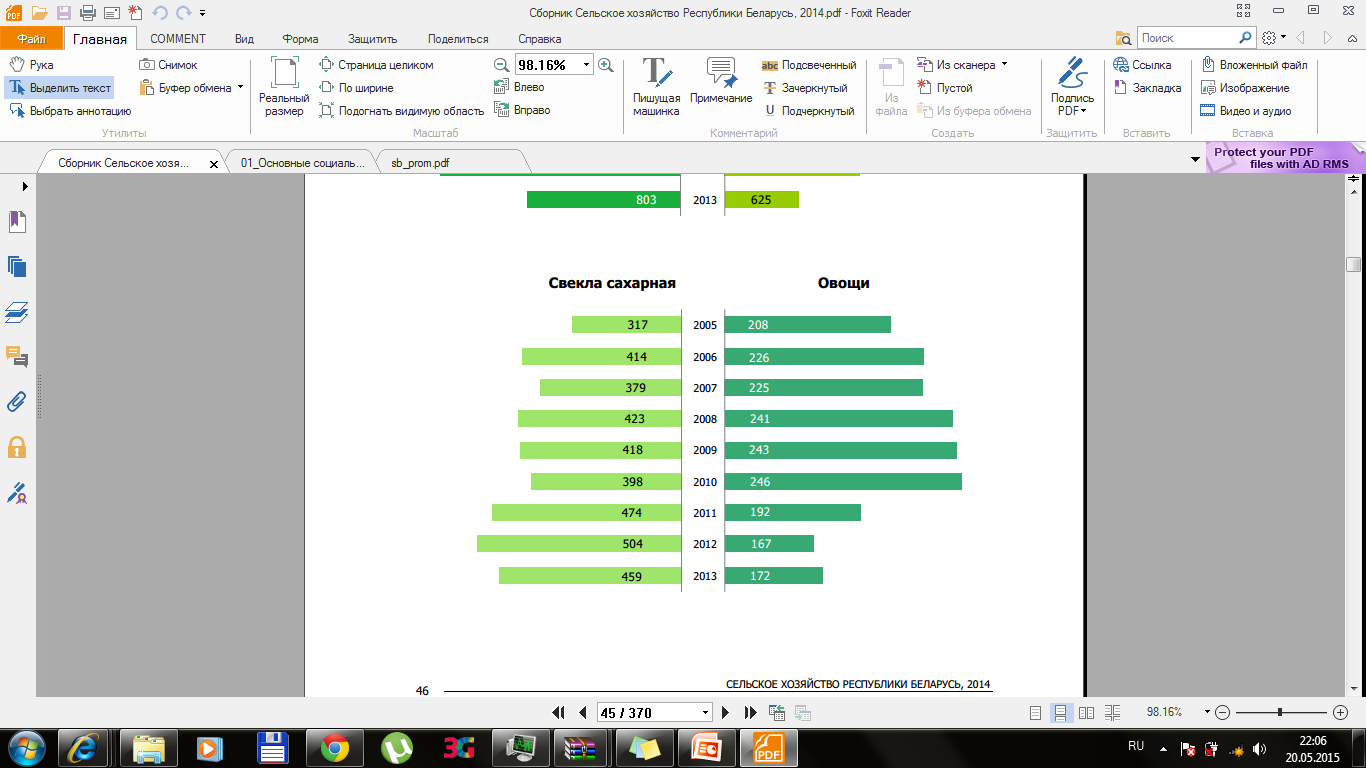Go to the previous page
The width and height of the screenshot is (1366, 768).
(x=583, y=713)
